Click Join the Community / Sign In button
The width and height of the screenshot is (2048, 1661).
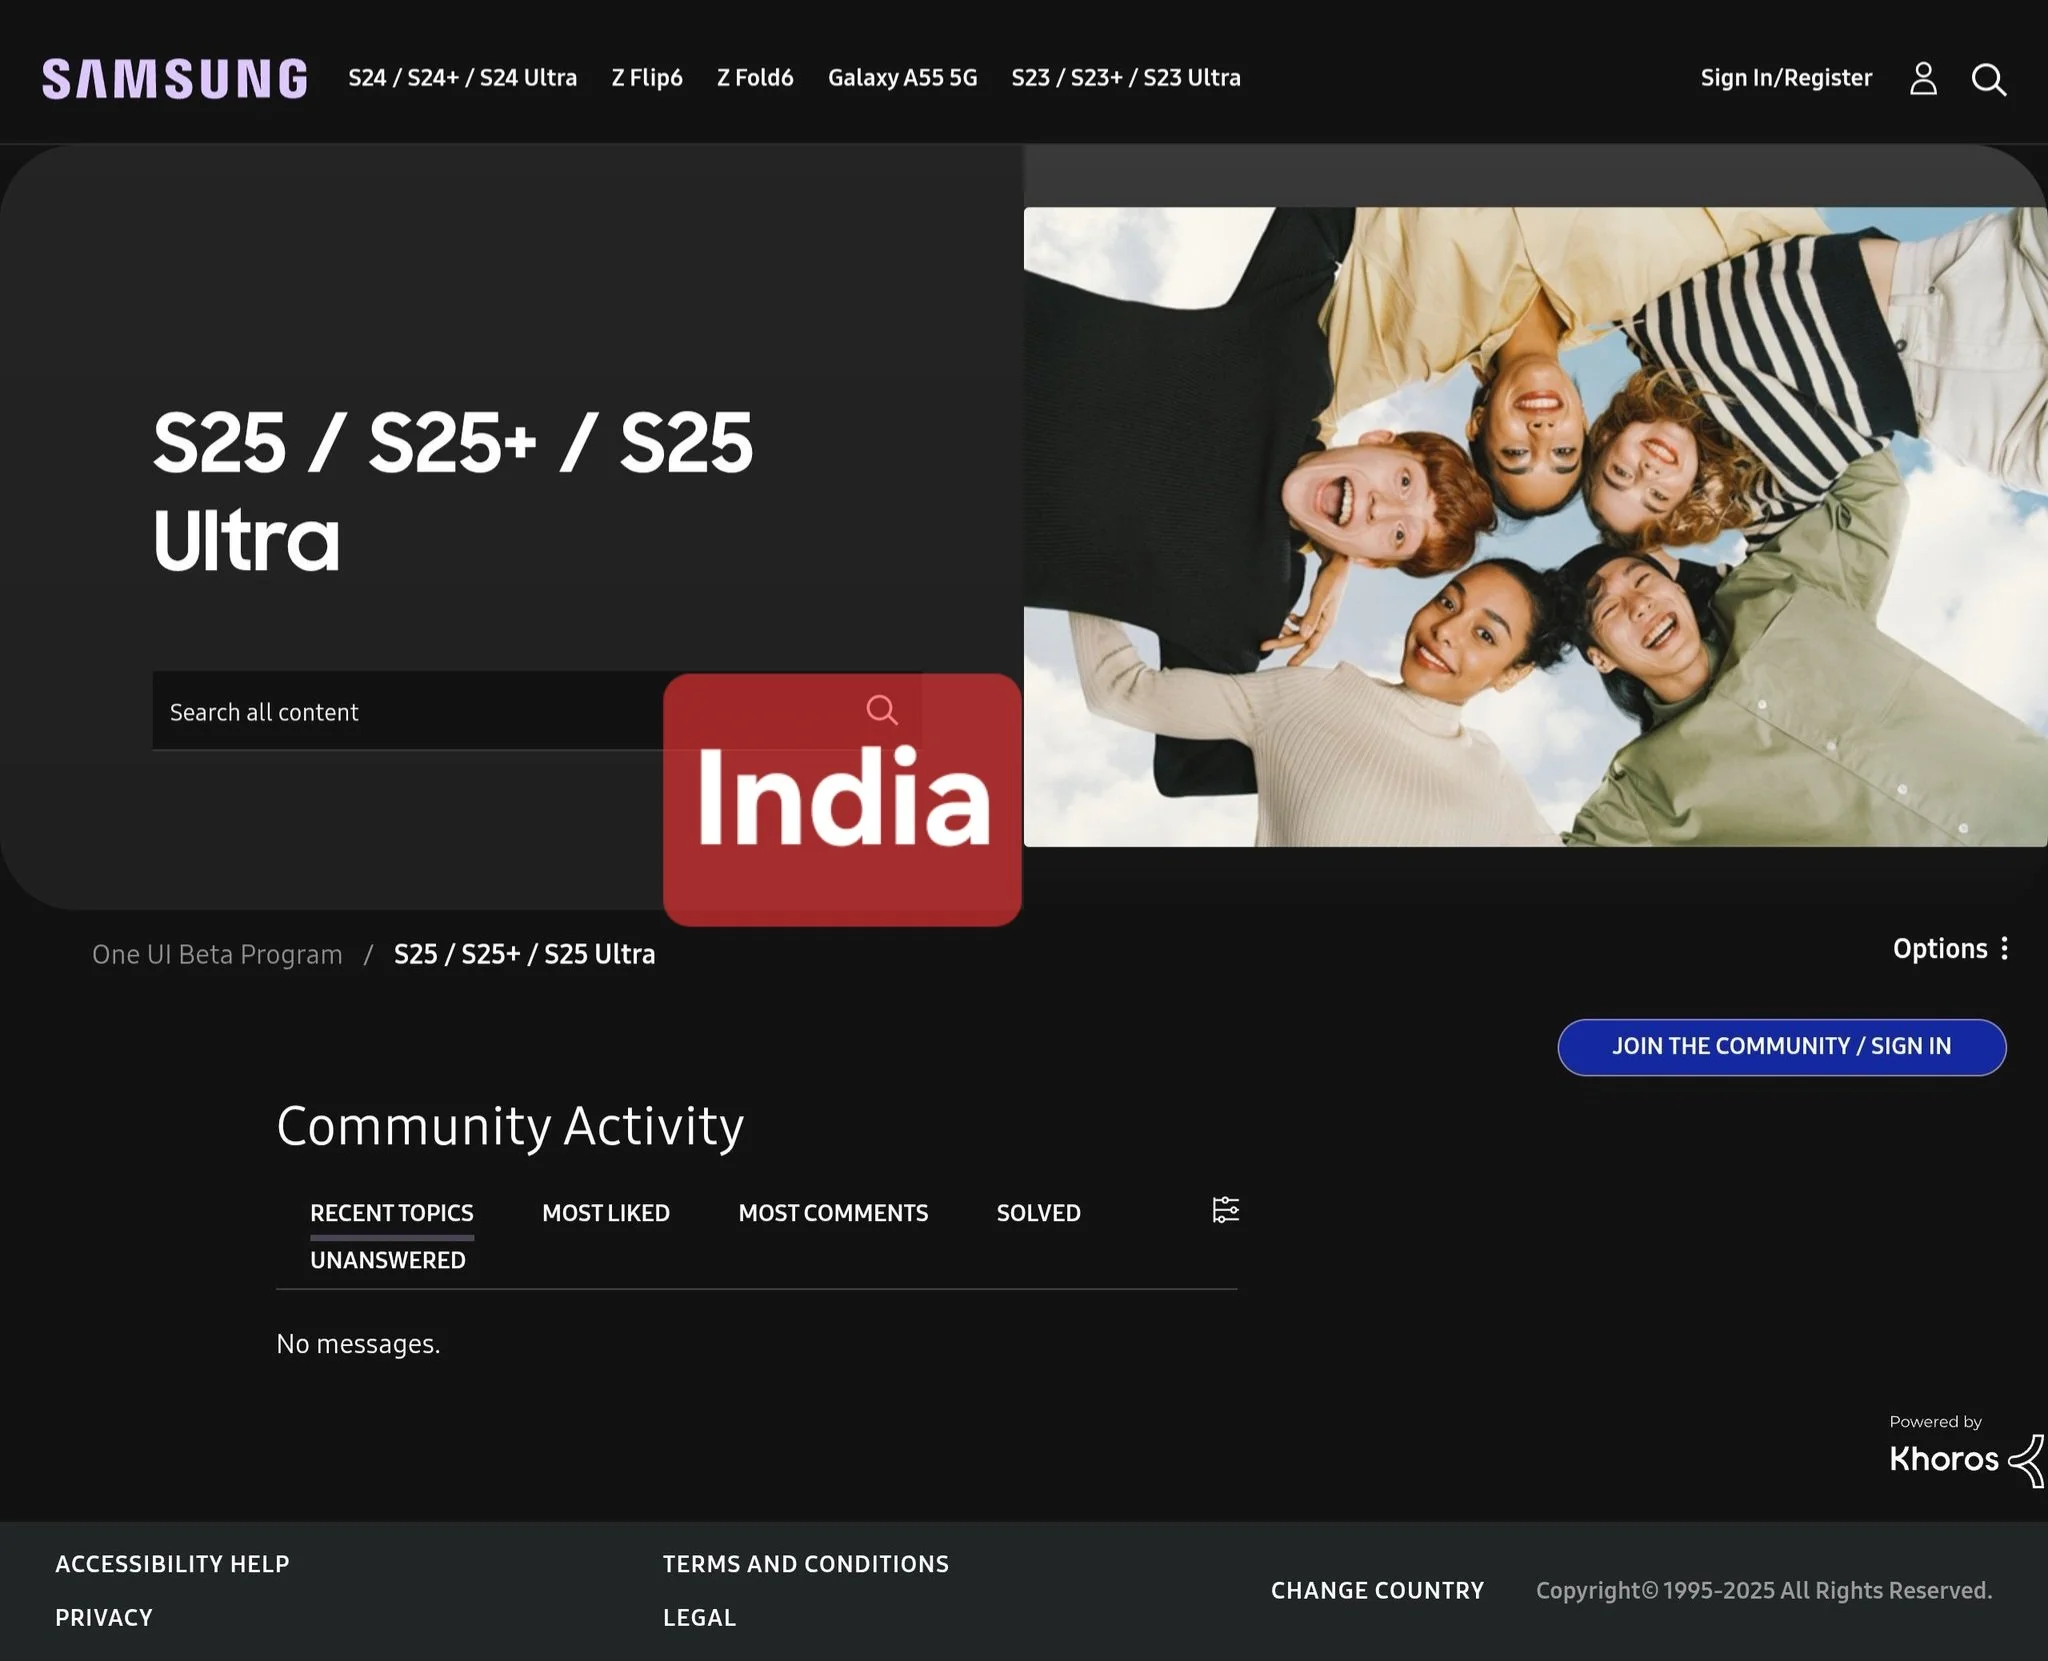(1781, 1047)
